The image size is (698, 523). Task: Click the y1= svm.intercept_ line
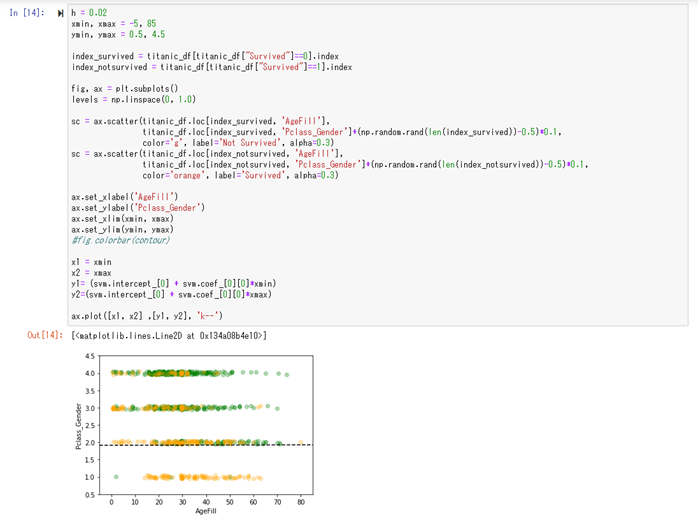tap(174, 284)
